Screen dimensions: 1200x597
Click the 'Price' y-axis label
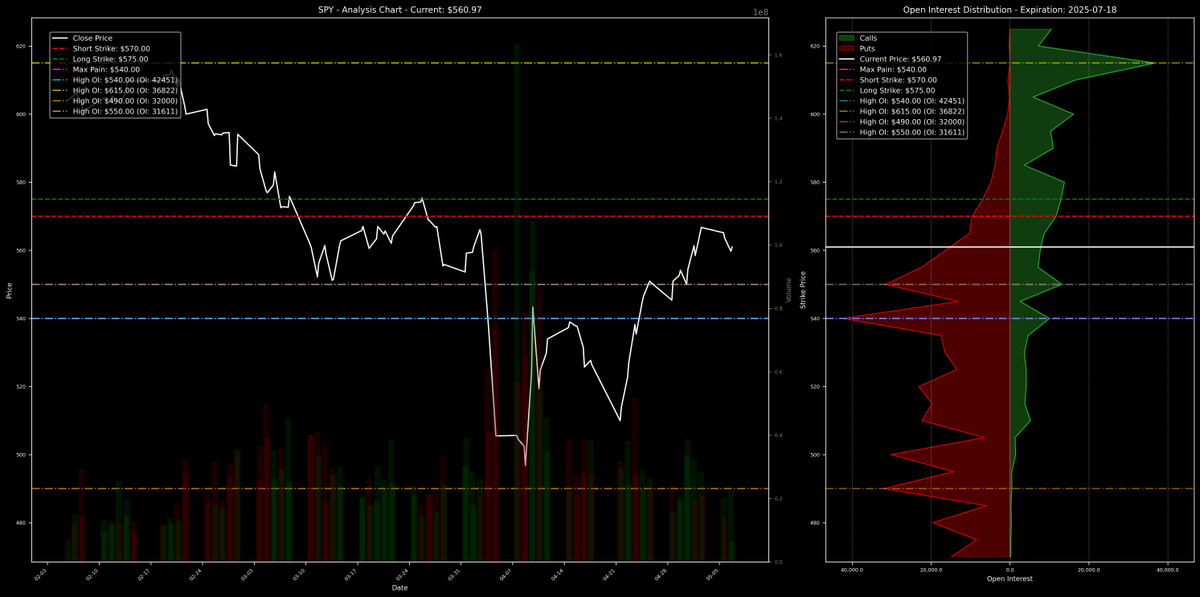(x=9, y=290)
